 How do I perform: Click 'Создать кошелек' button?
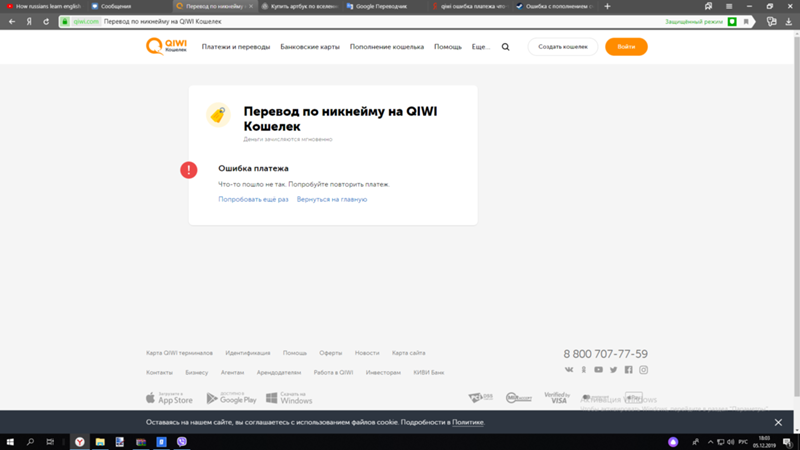coord(562,47)
